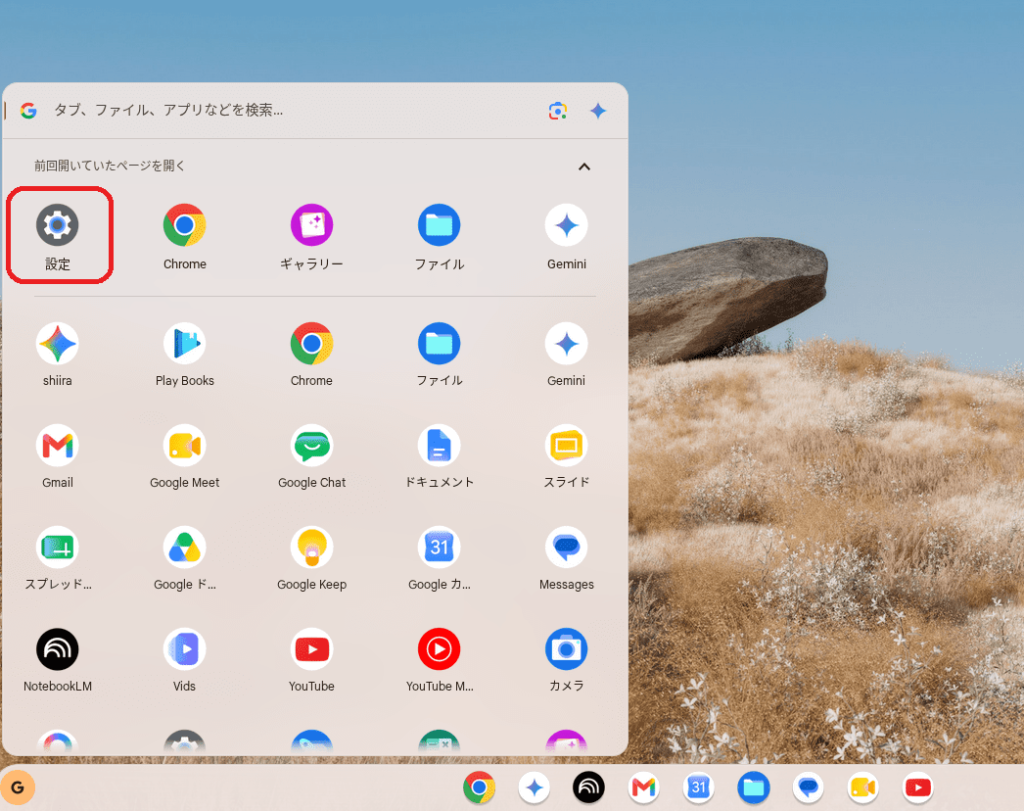The image size is (1024, 811).
Task: Open the Google カ... Calendar app in grid
Action: coord(439,558)
